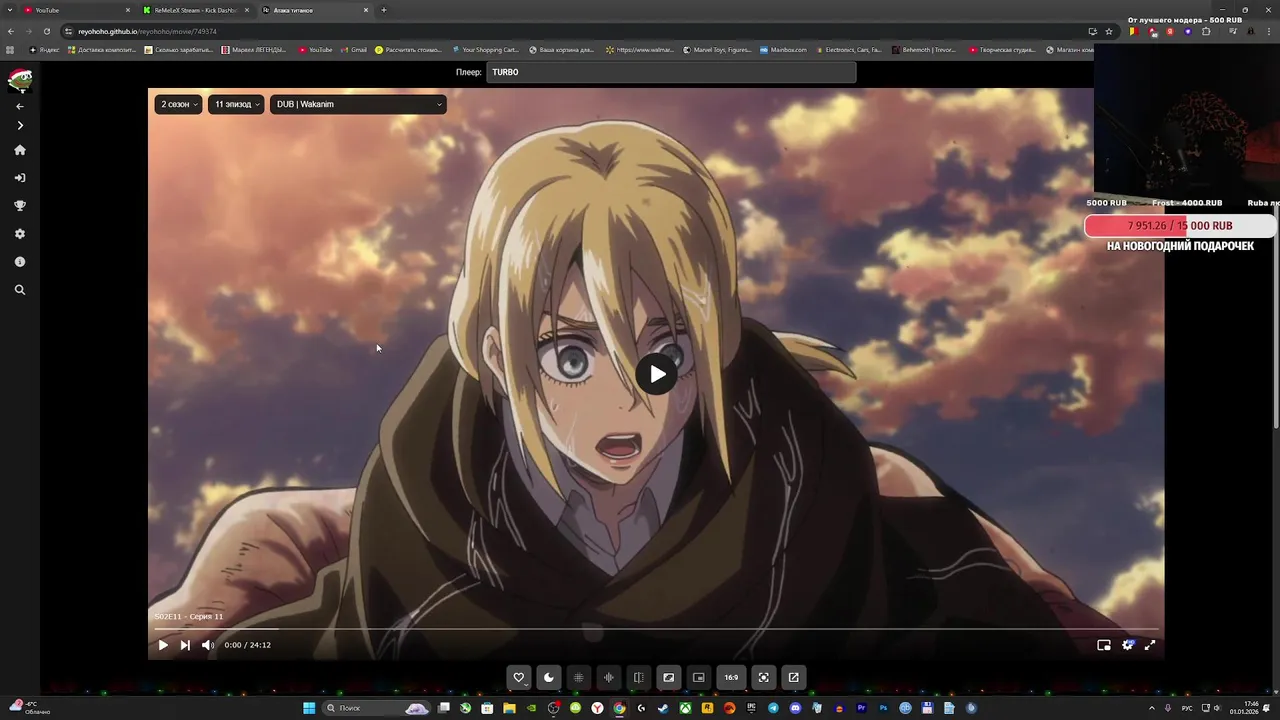Go to Home in the sidebar
This screenshot has height=720, width=1280.
pyautogui.click(x=20, y=150)
